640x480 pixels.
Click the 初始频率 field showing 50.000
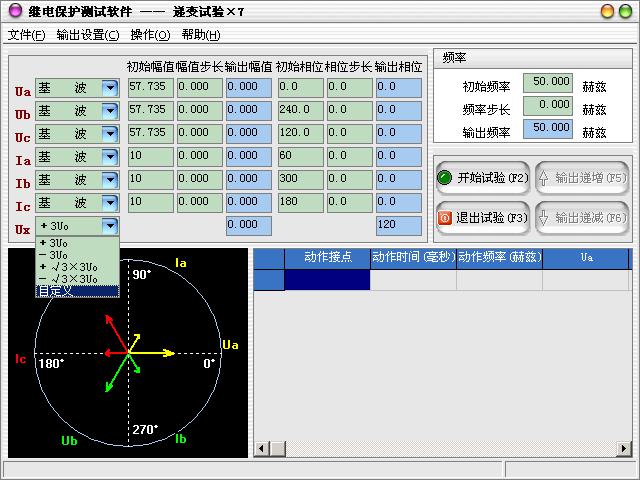[x=547, y=83]
